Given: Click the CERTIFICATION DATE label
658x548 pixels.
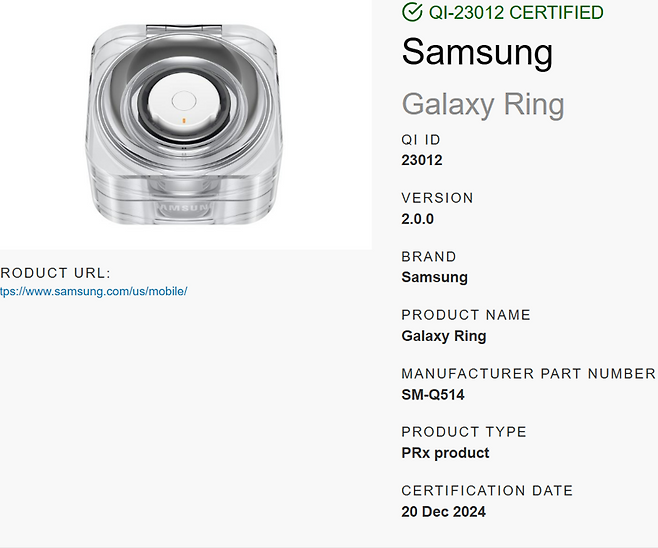Looking at the screenshot, I should tap(487, 491).
